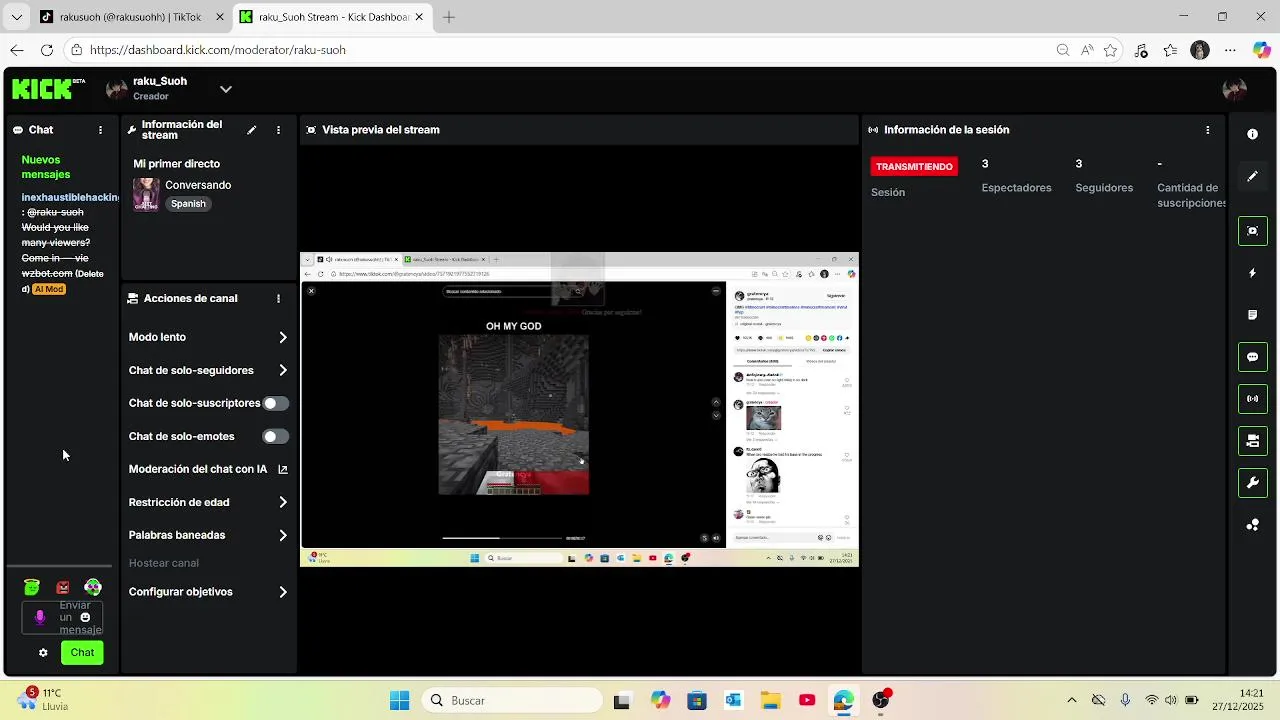Click the pencil icon in right sidebar

(x=1253, y=176)
